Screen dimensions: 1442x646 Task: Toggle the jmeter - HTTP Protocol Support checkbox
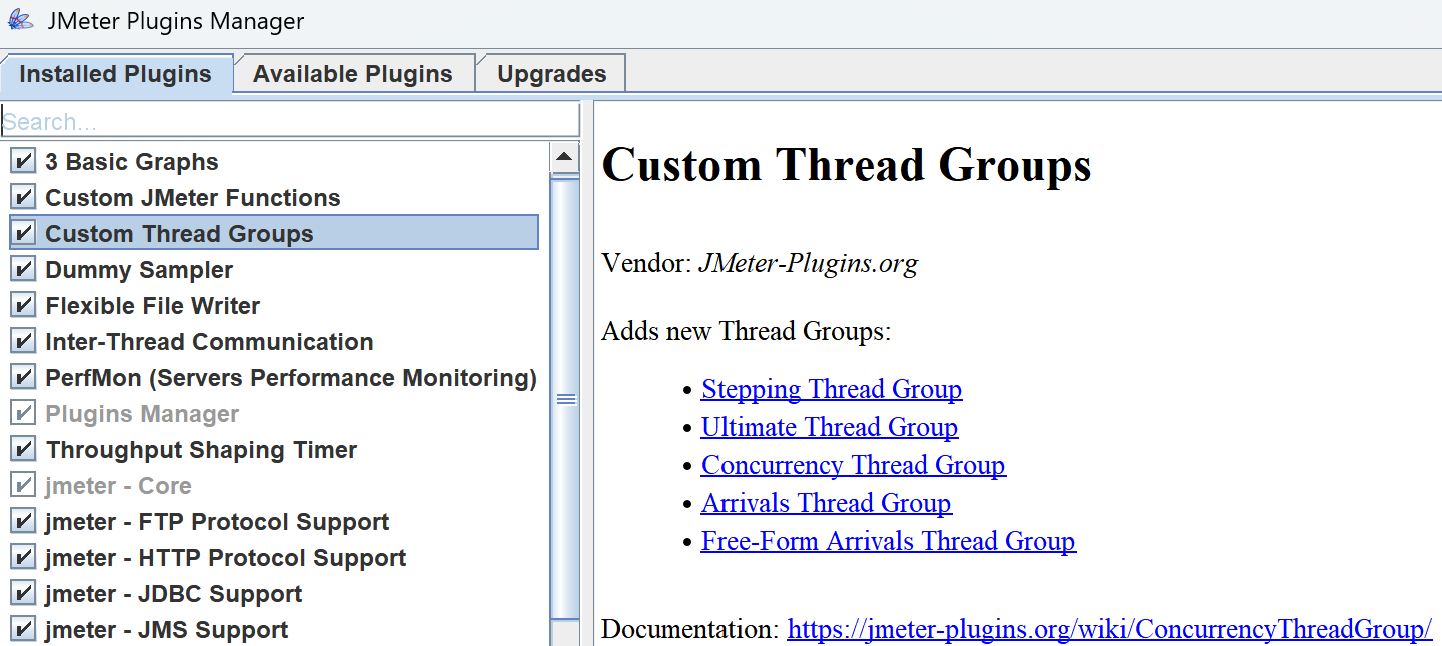23,558
